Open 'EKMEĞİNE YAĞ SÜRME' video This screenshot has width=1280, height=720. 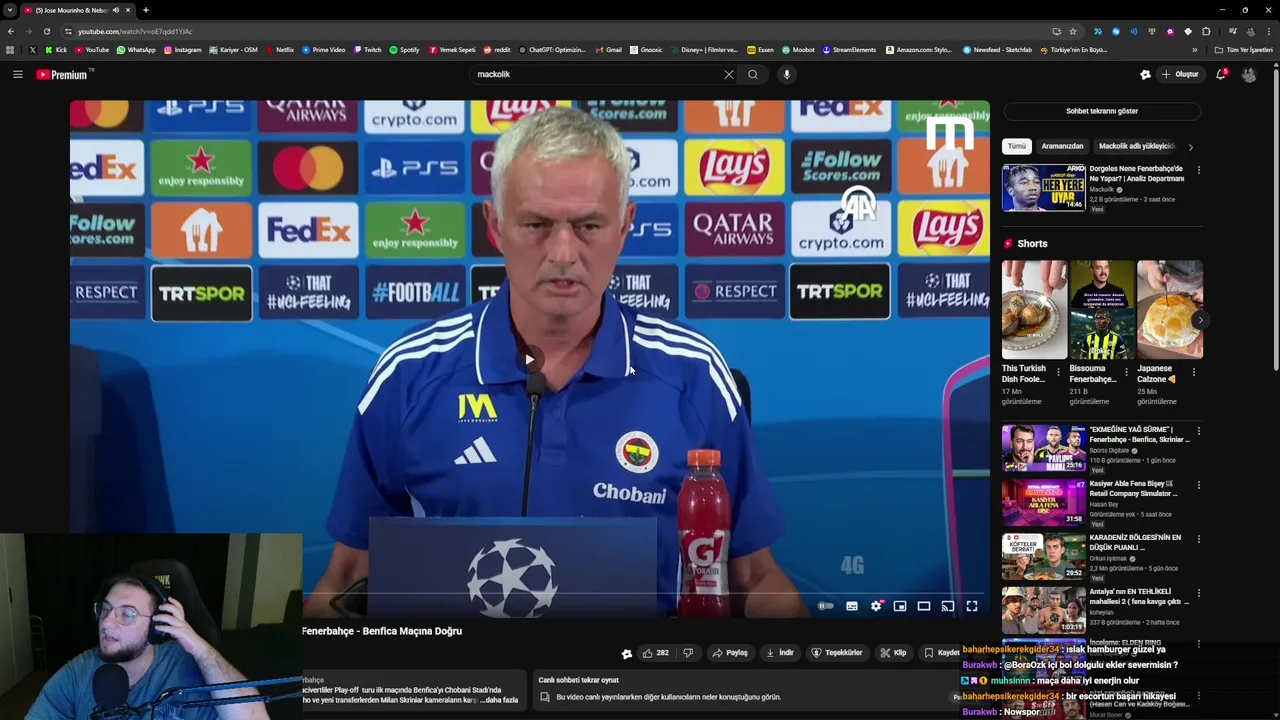coord(1043,448)
